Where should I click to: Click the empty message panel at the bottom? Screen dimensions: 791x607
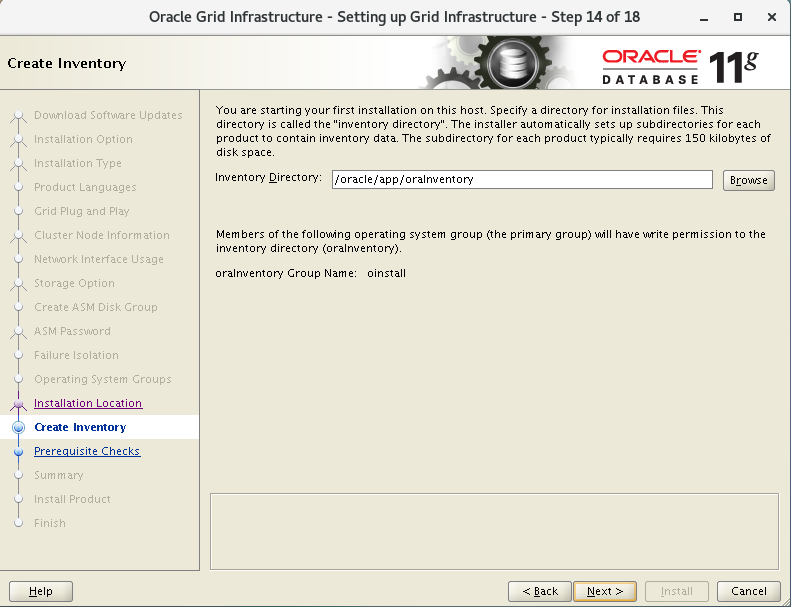[x=494, y=531]
